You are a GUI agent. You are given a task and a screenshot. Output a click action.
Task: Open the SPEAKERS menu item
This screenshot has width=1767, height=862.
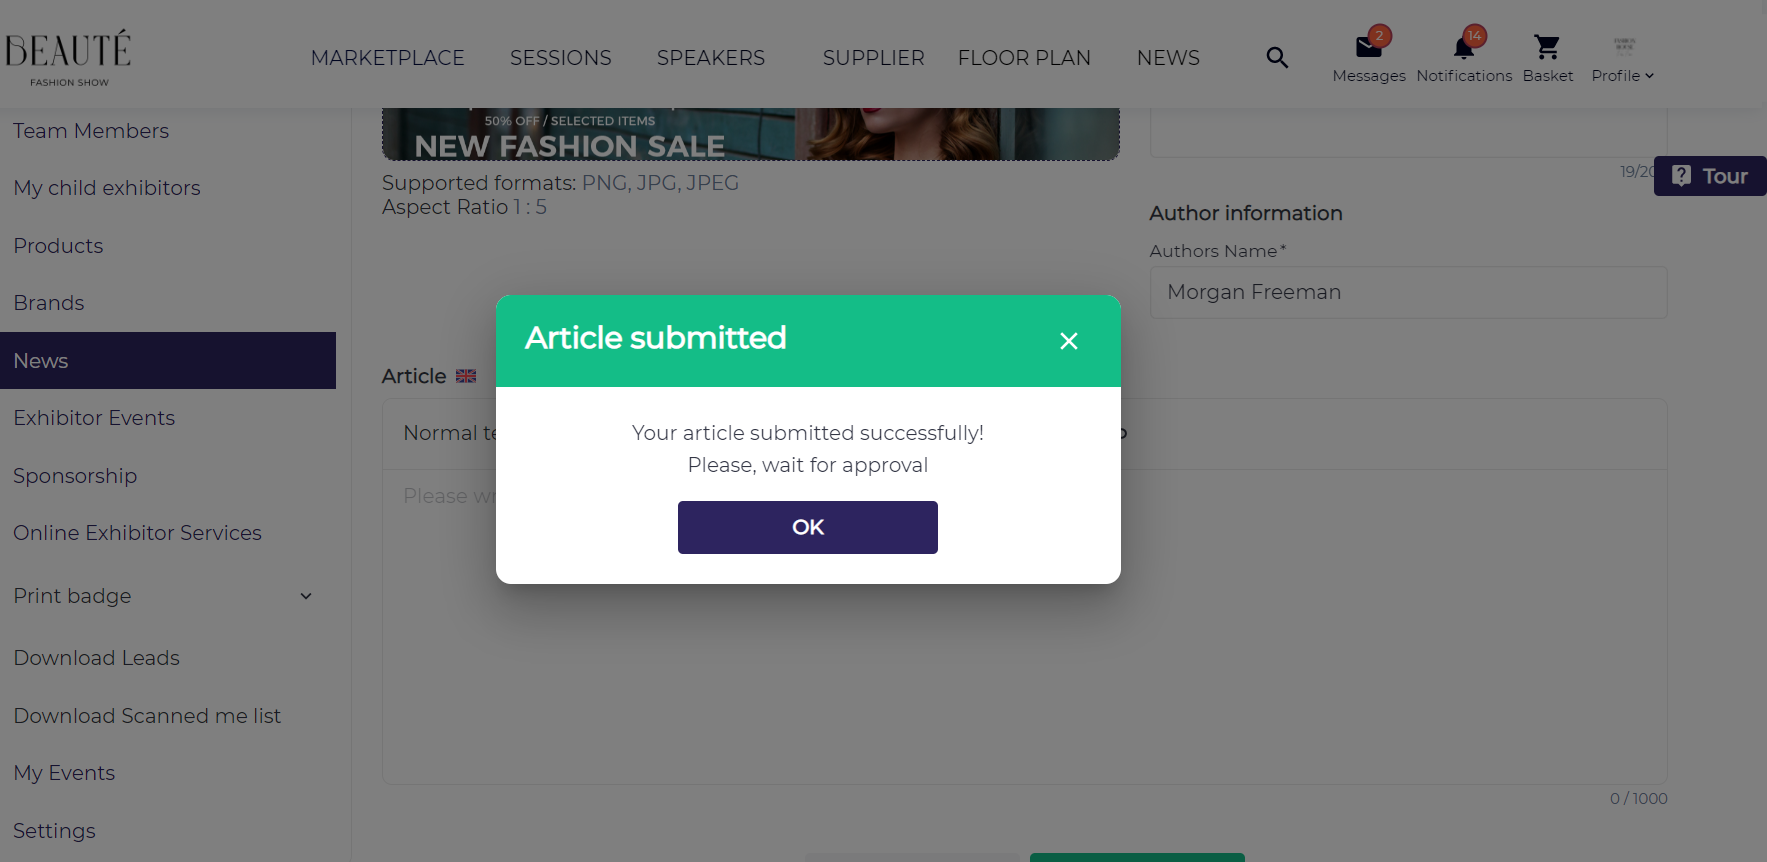coord(711,58)
